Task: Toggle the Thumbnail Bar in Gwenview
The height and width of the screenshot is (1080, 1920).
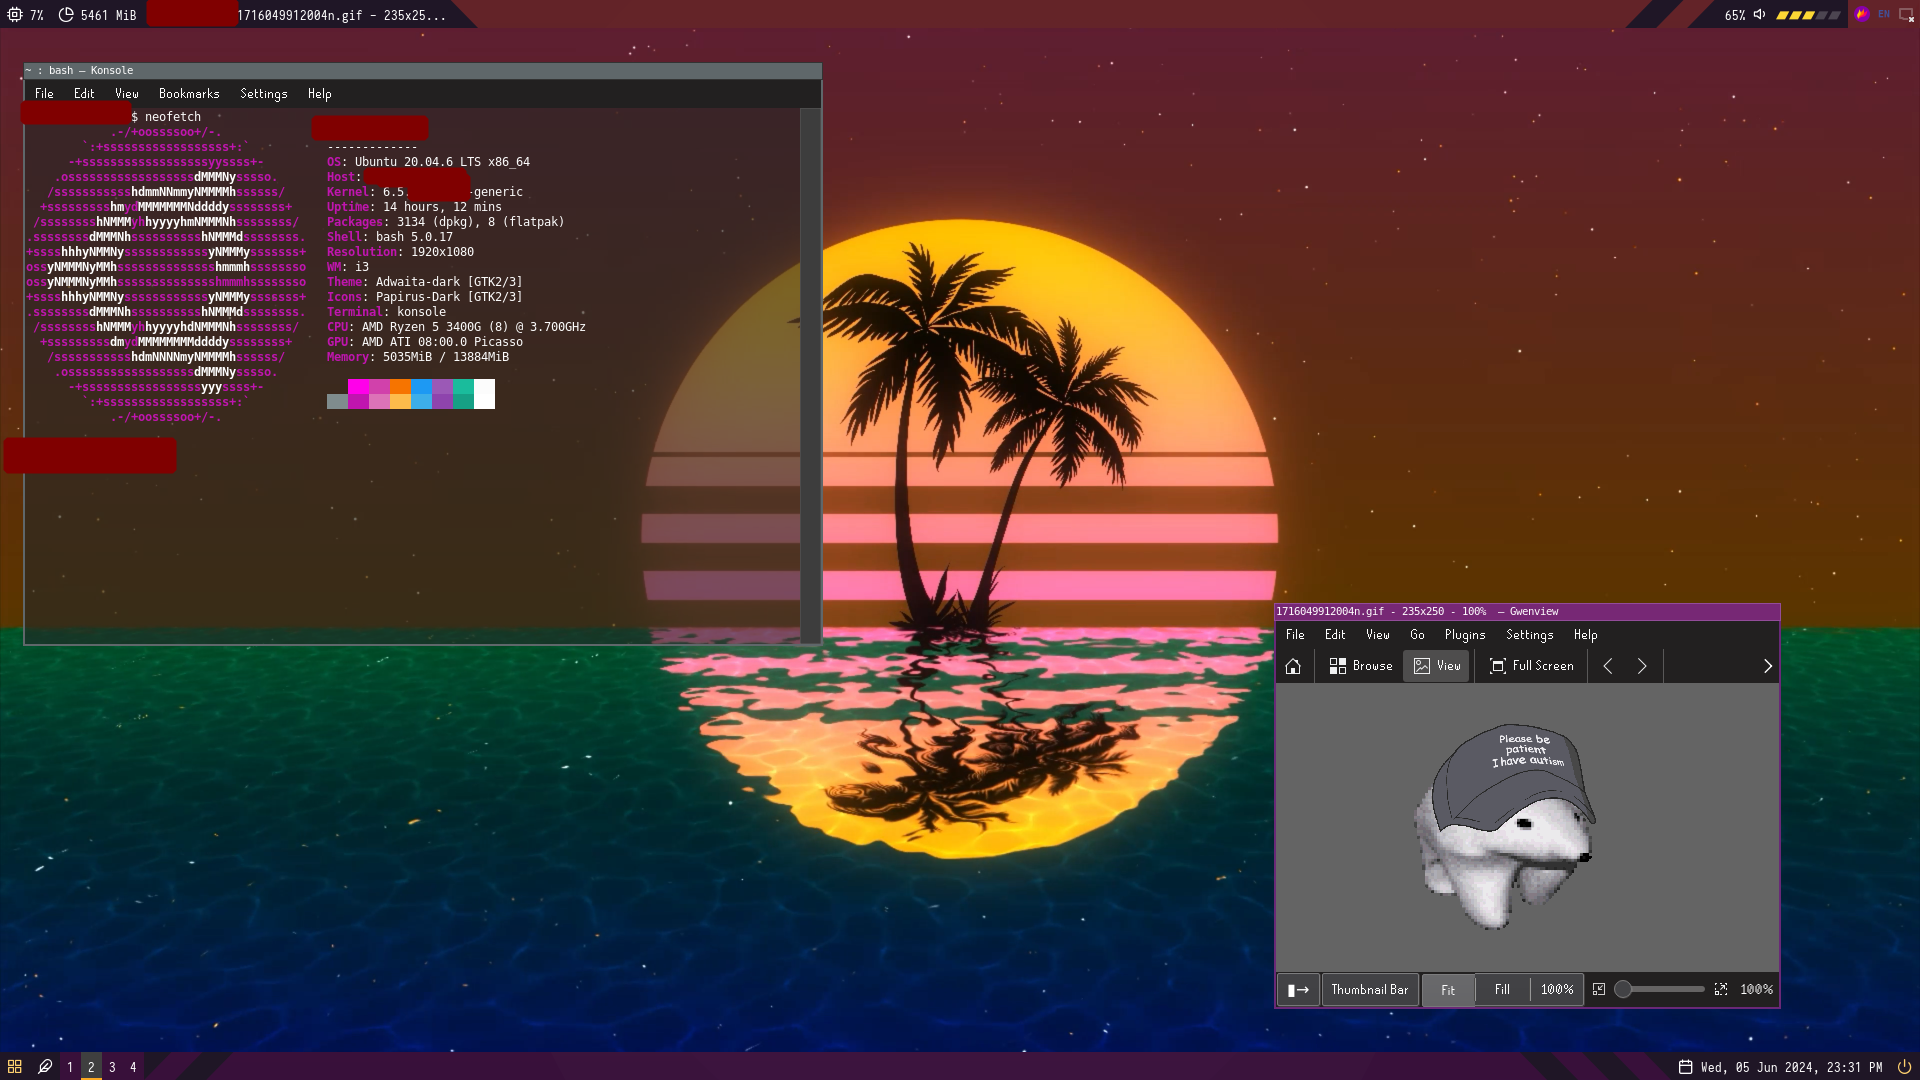Action: click(x=1370, y=989)
